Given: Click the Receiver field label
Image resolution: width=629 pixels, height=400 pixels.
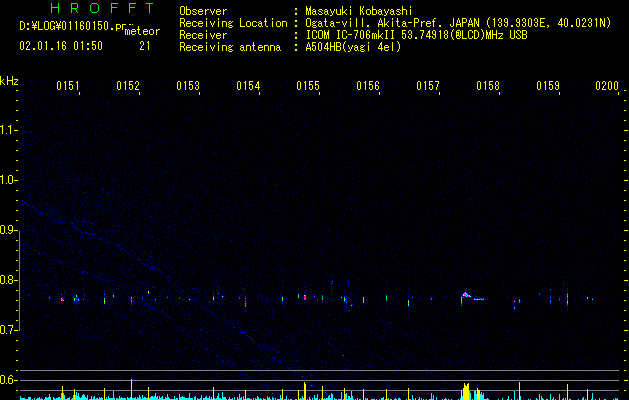Looking at the screenshot, I should tap(203, 35).
